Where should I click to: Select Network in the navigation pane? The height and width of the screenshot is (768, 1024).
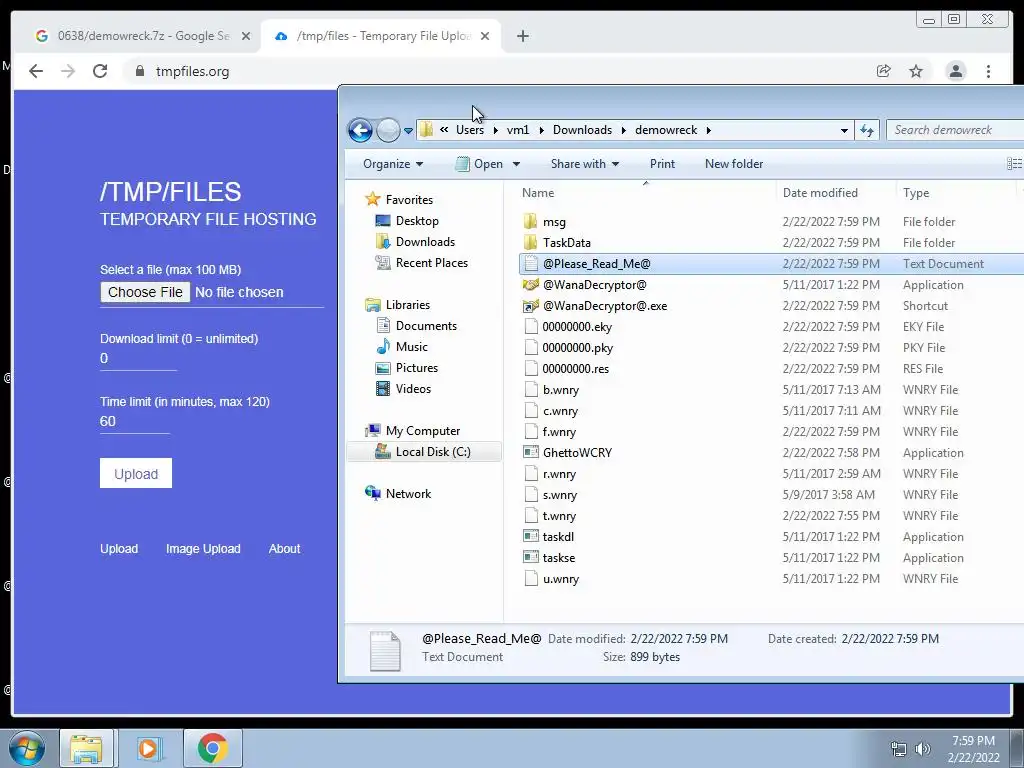coord(408,494)
